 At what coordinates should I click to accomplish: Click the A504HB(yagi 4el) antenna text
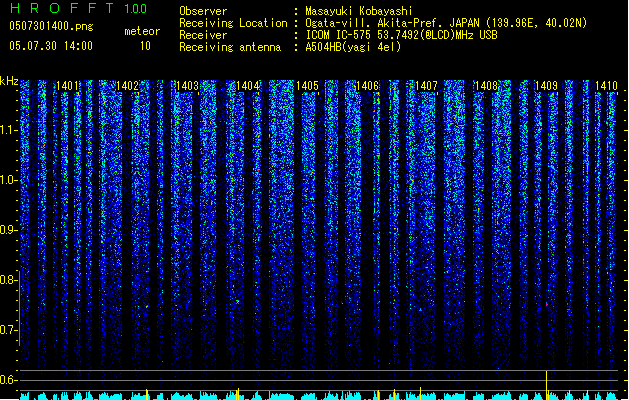tap(353, 47)
